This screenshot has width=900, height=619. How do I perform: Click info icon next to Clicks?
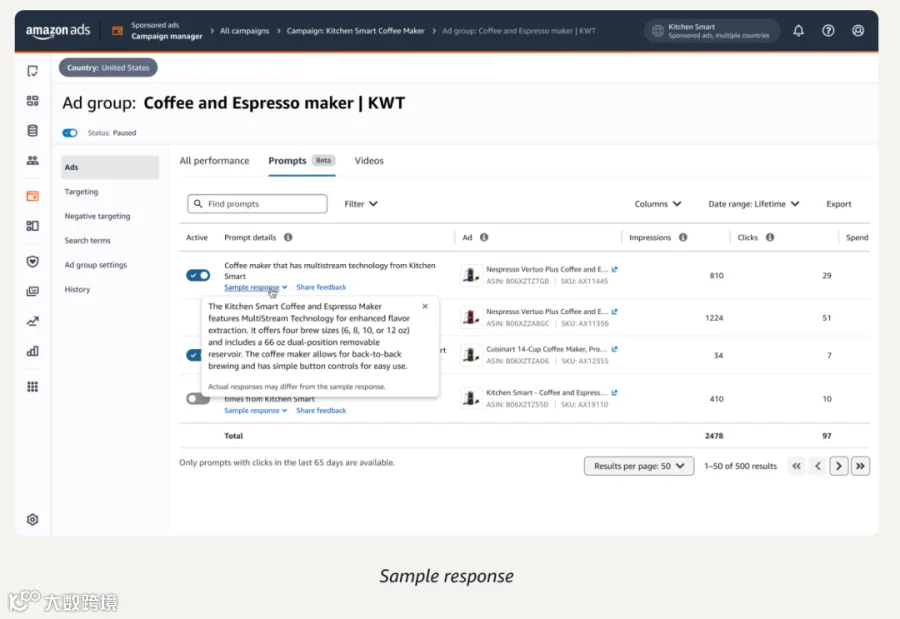(x=770, y=238)
